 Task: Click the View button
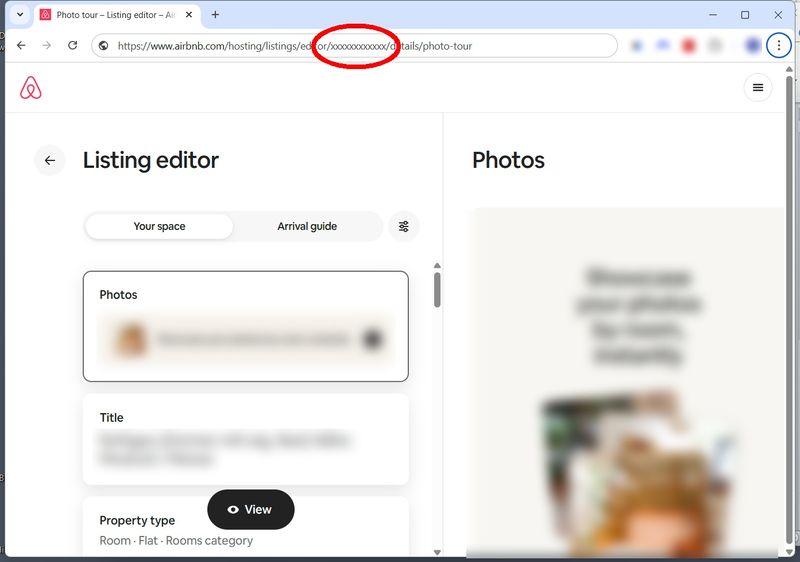coord(250,509)
